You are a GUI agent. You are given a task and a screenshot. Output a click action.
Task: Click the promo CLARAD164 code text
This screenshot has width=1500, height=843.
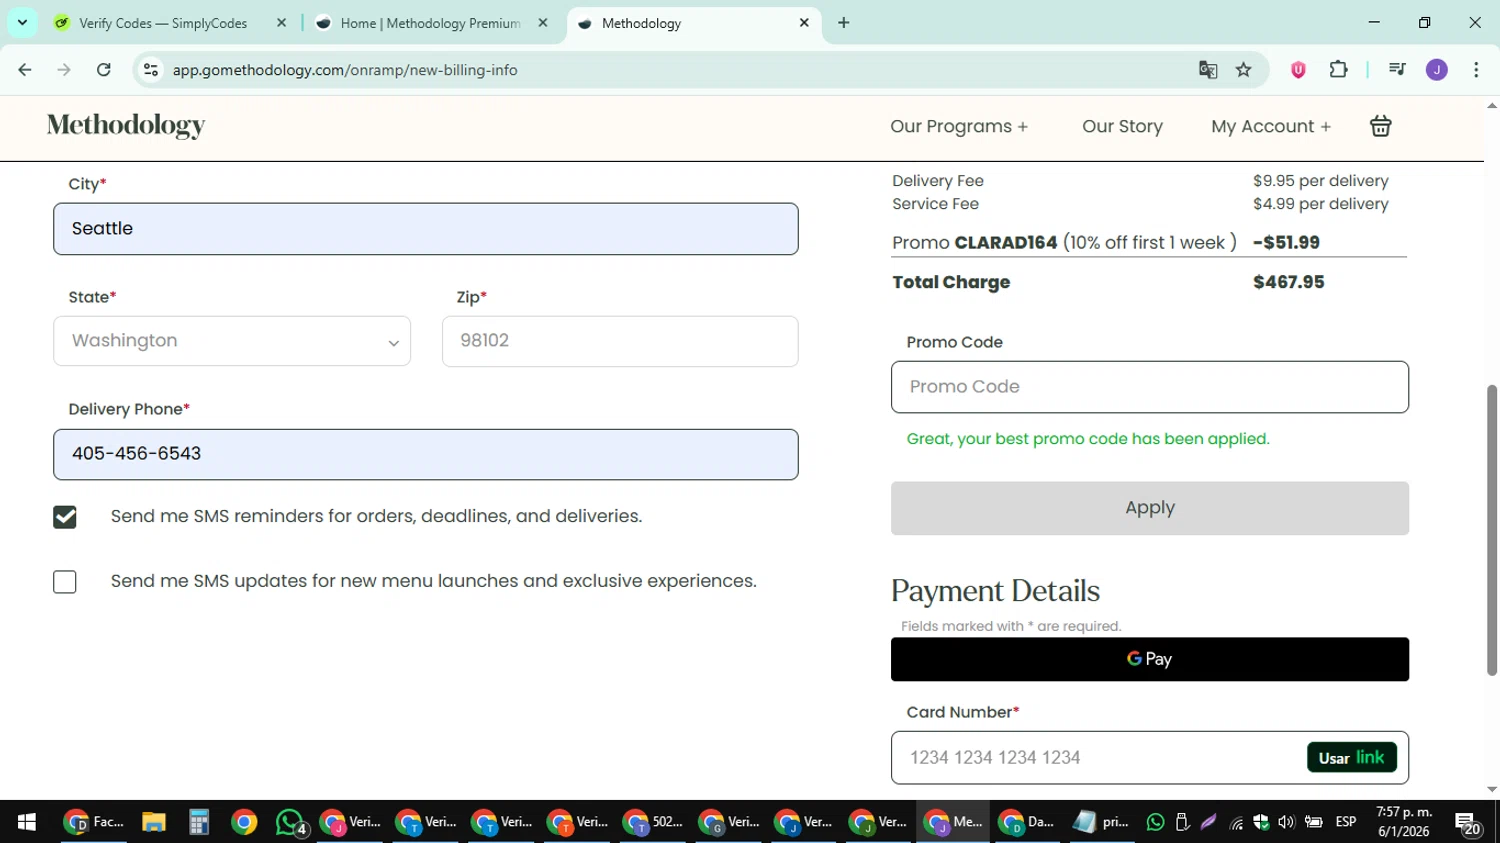point(1006,243)
